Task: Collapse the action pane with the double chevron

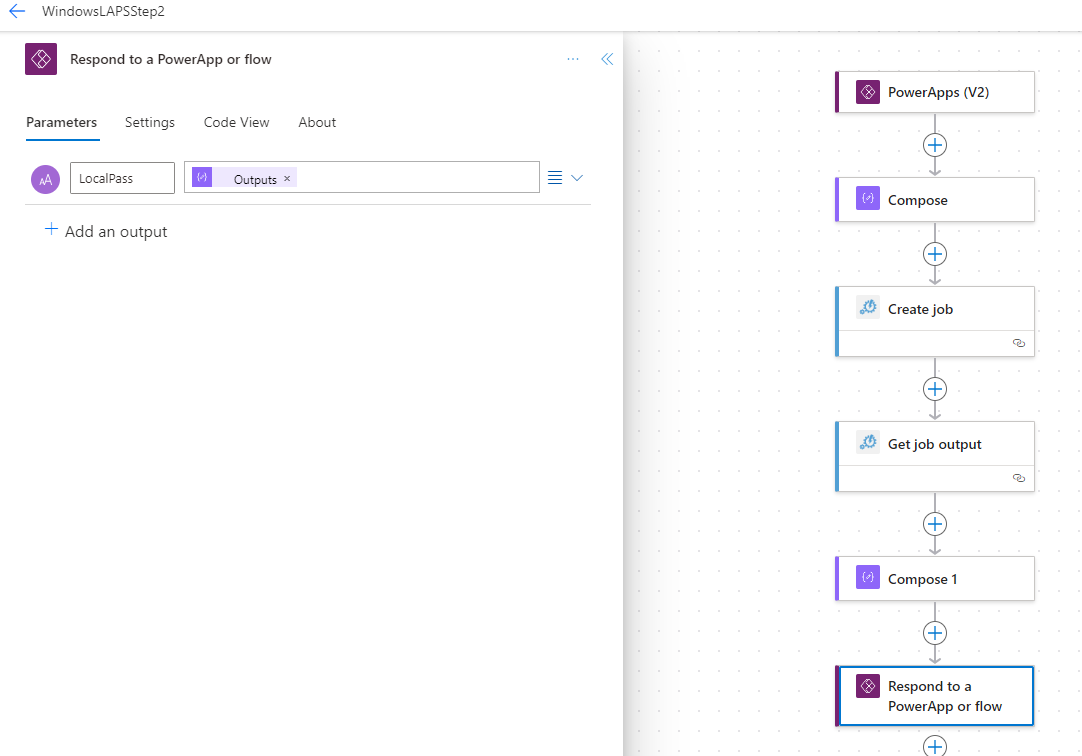Action: point(607,59)
